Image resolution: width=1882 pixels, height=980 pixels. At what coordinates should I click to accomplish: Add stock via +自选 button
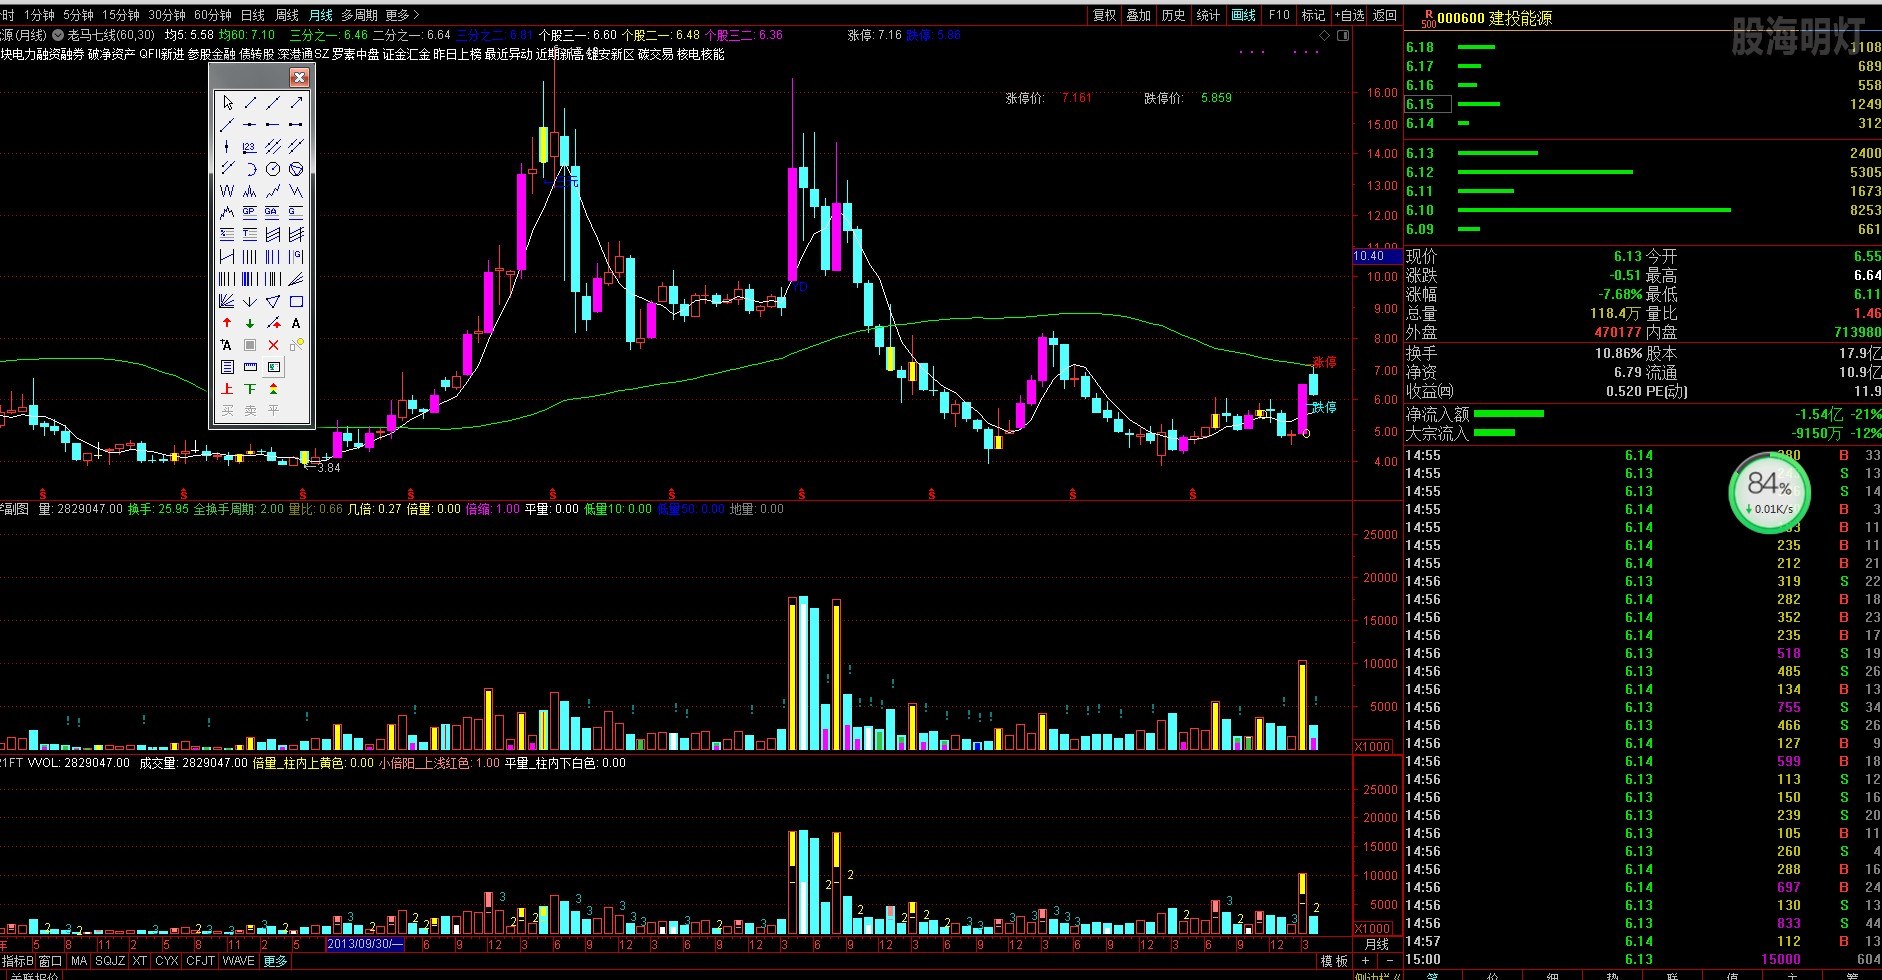pos(1349,15)
